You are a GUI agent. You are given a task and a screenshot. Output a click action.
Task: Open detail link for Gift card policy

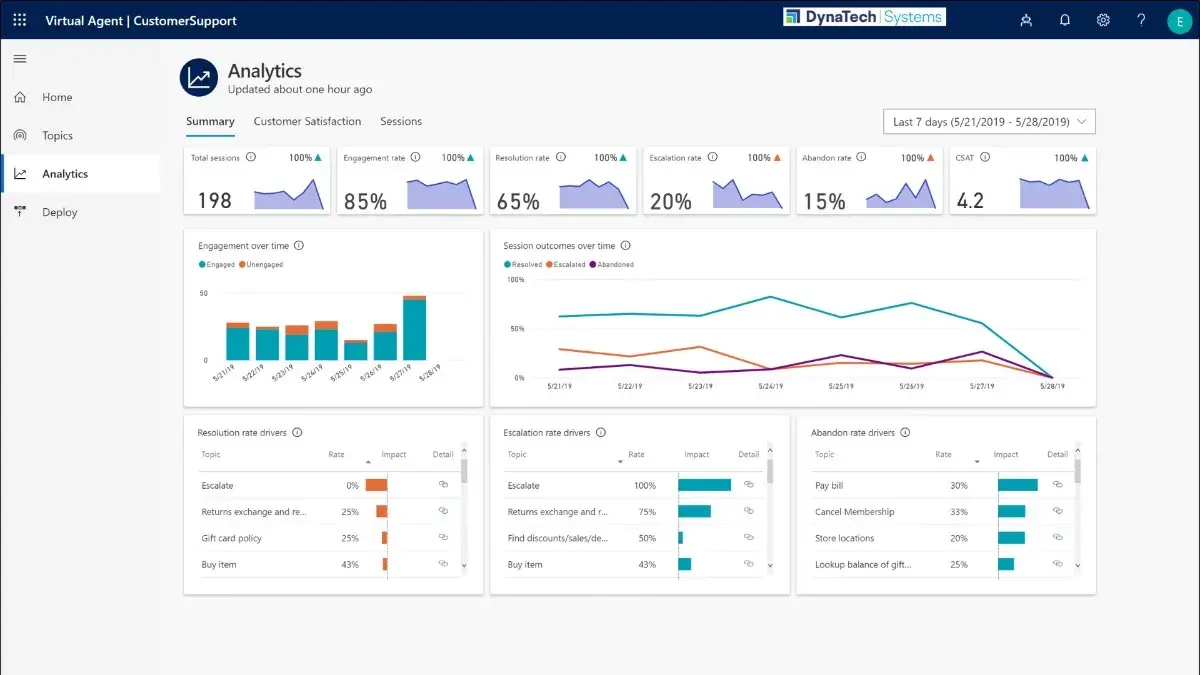pos(443,537)
